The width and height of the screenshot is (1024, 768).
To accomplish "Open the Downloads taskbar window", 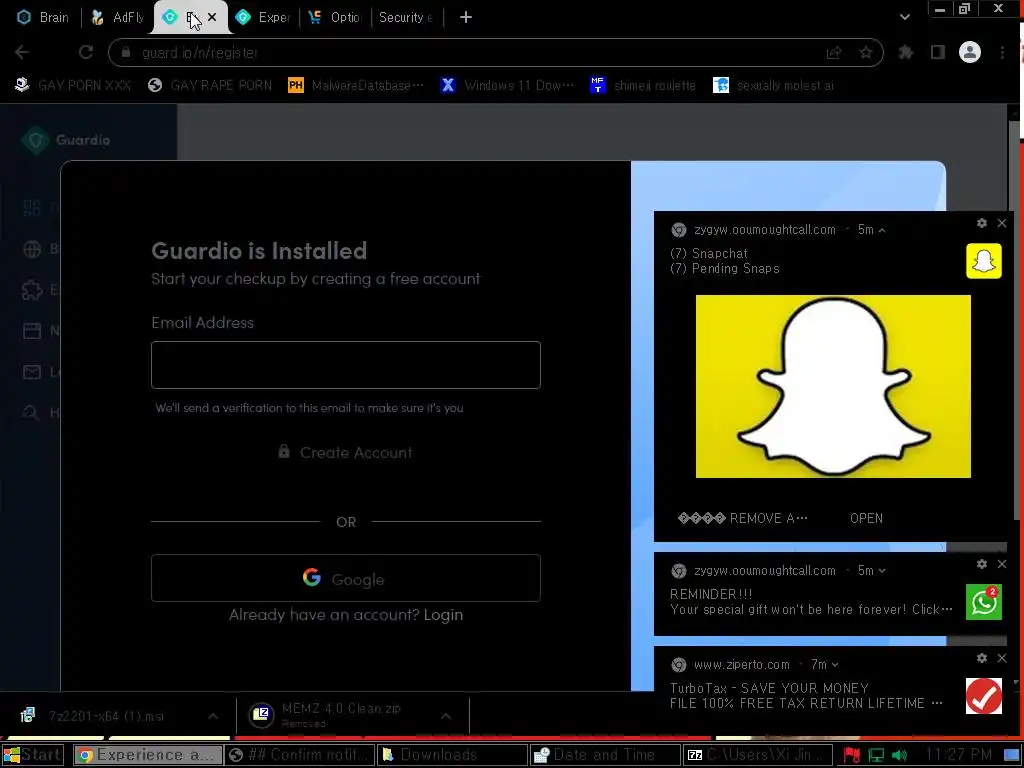I will click(x=453, y=756).
